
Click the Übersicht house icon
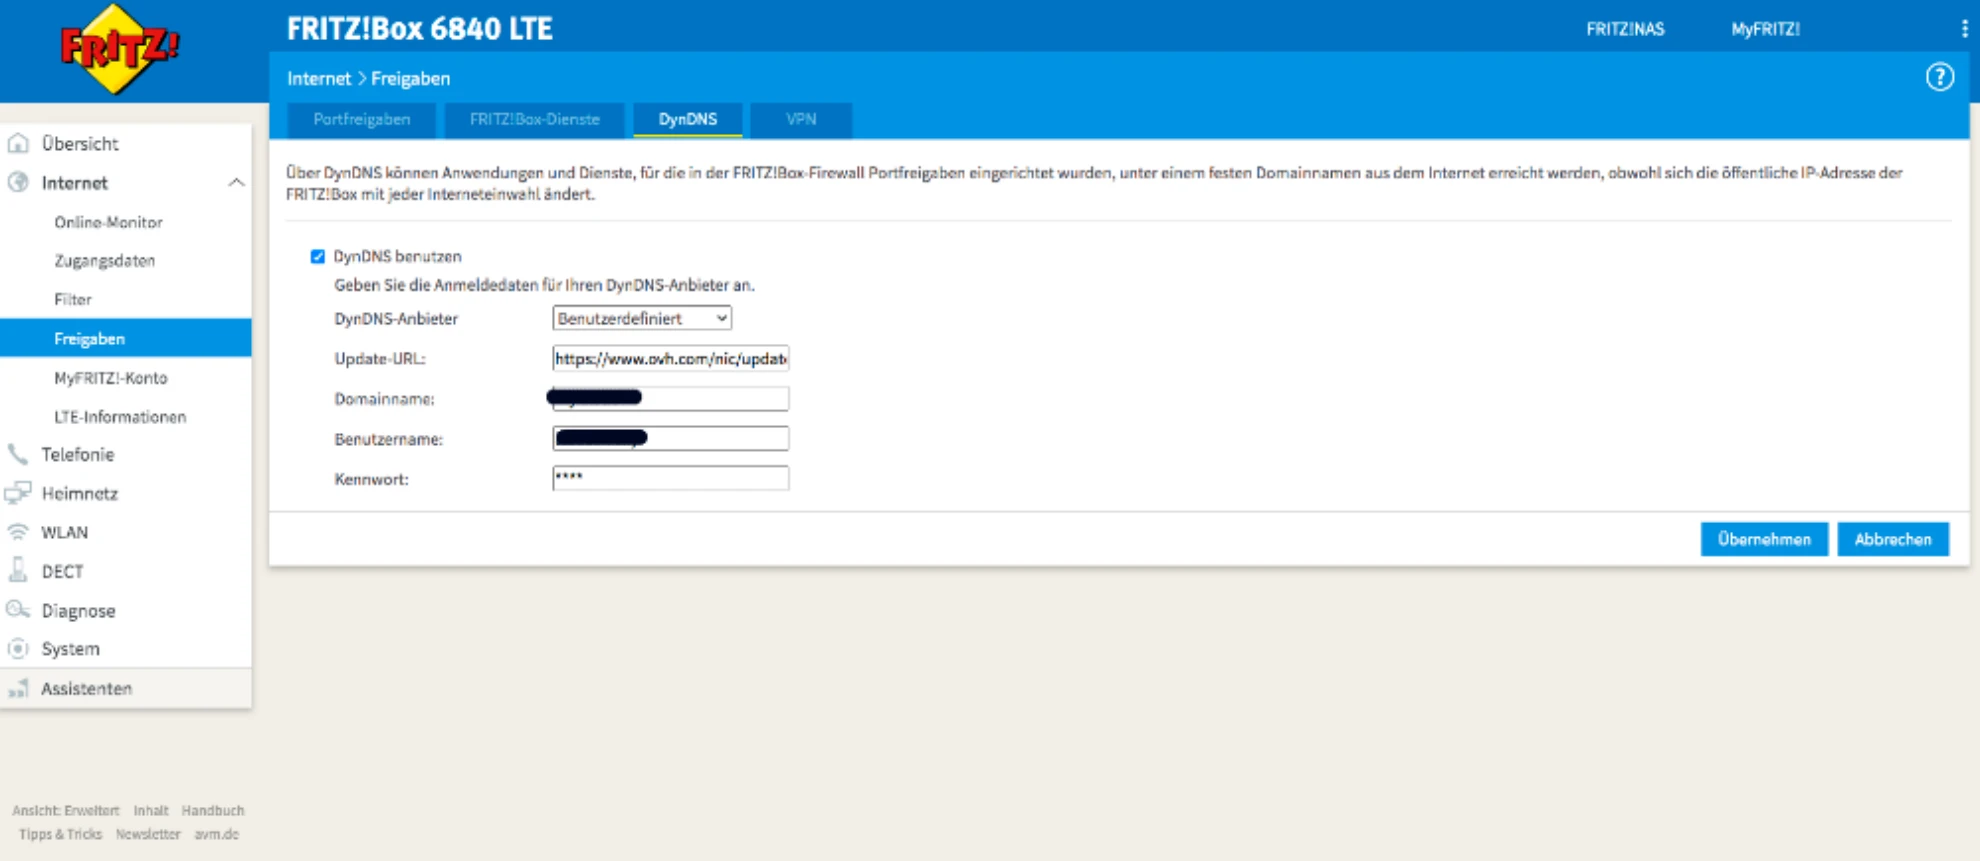coord(18,143)
